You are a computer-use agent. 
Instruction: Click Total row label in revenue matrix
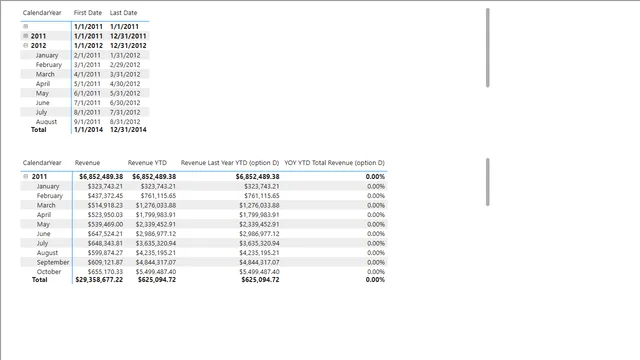coord(40,280)
